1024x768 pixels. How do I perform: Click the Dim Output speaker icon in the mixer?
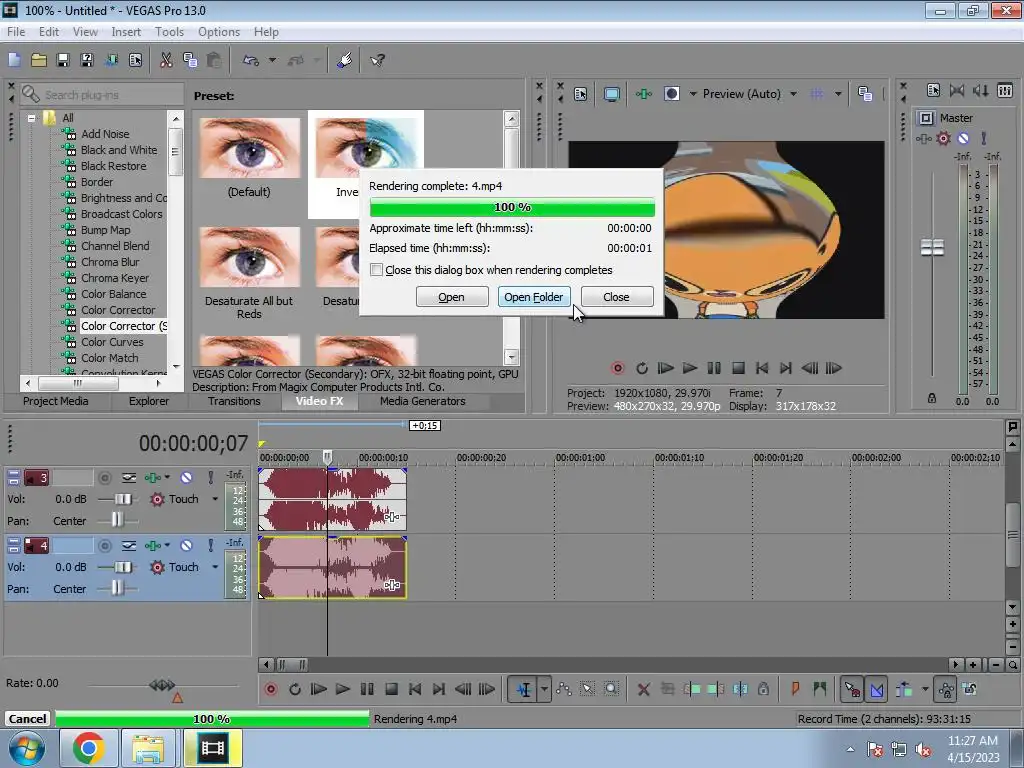click(x=980, y=90)
